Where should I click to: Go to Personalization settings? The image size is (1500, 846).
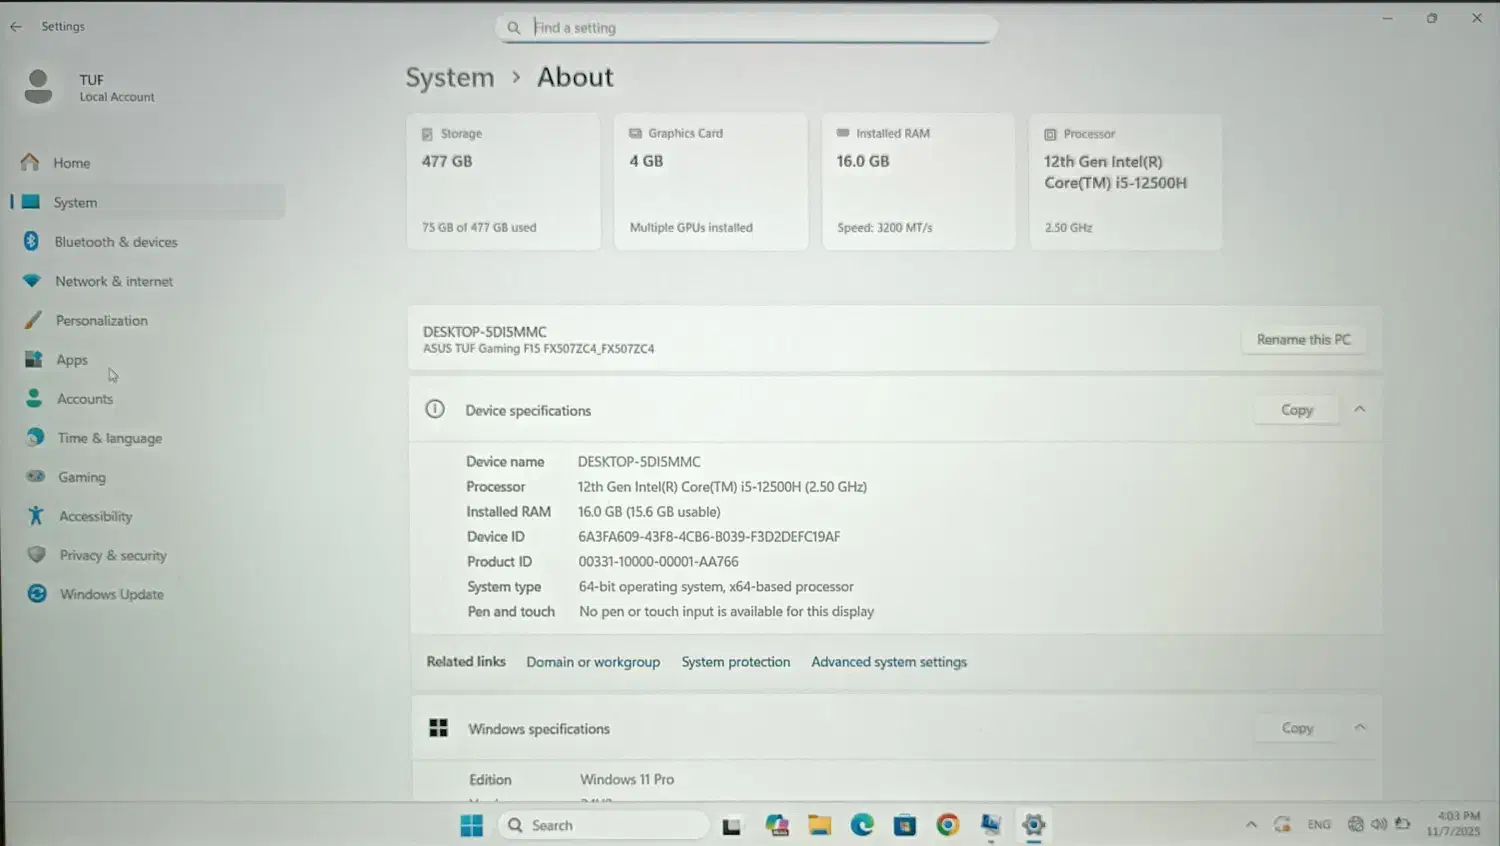[x=101, y=321]
